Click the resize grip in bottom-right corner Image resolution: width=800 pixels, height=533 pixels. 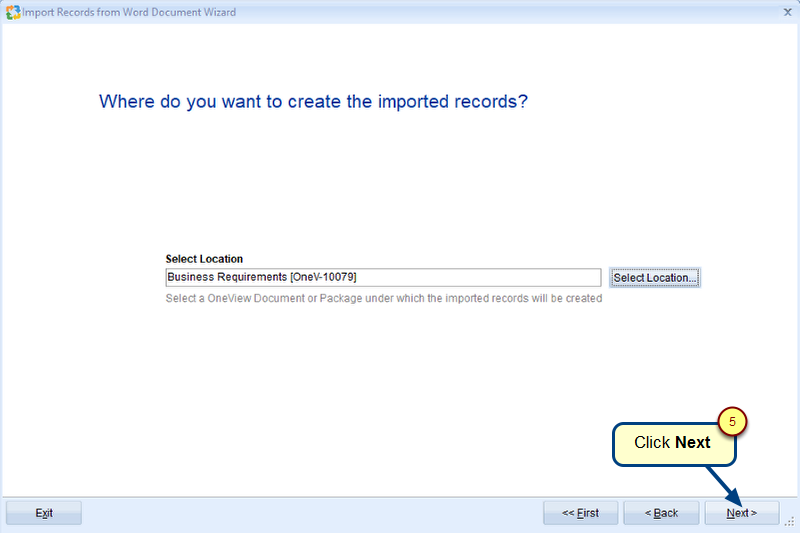[790, 522]
